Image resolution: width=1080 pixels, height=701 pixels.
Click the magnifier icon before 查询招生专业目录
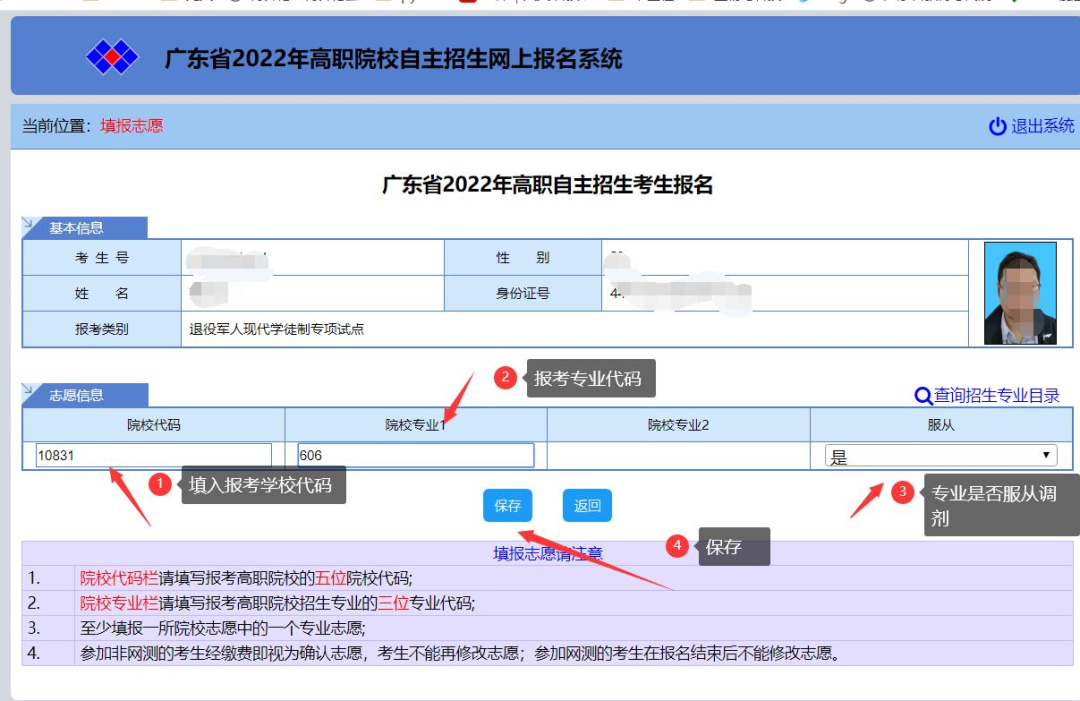[923, 396]
